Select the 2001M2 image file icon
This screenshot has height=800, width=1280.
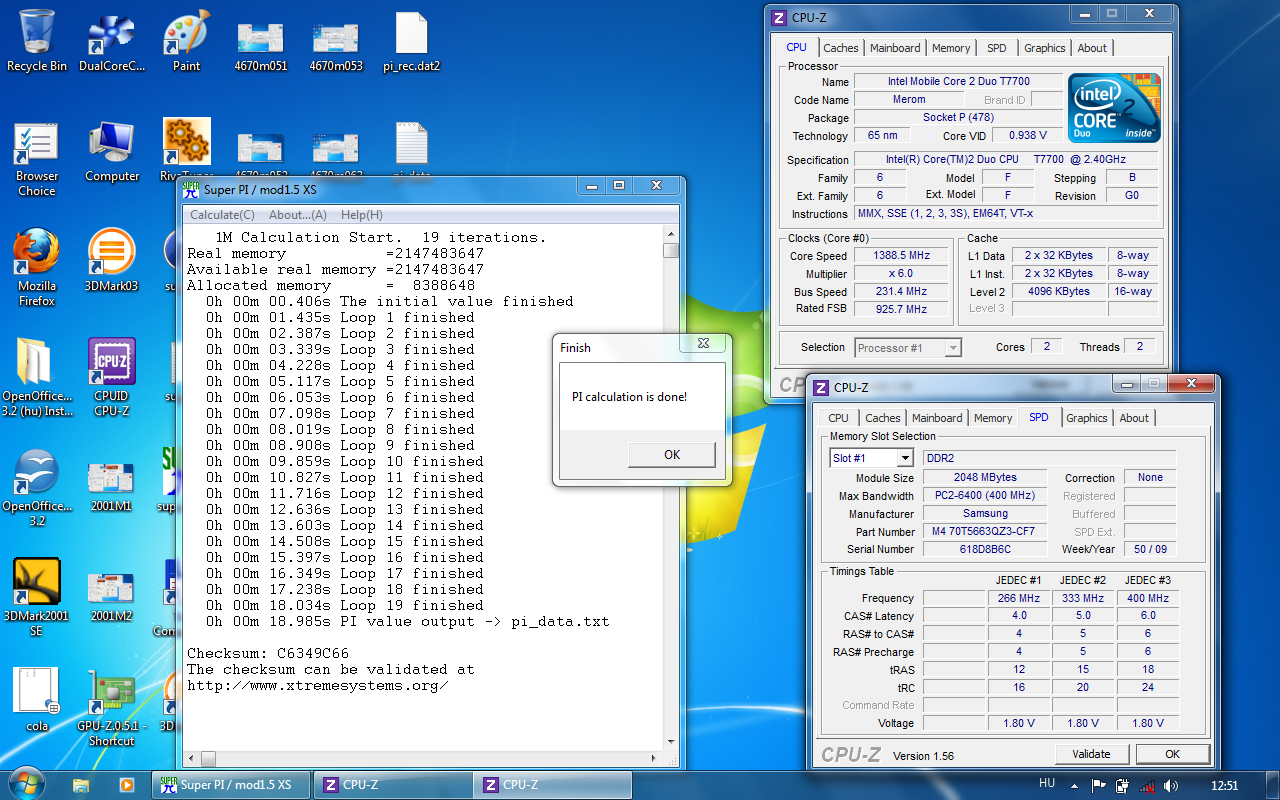click(x=112, y=596)
